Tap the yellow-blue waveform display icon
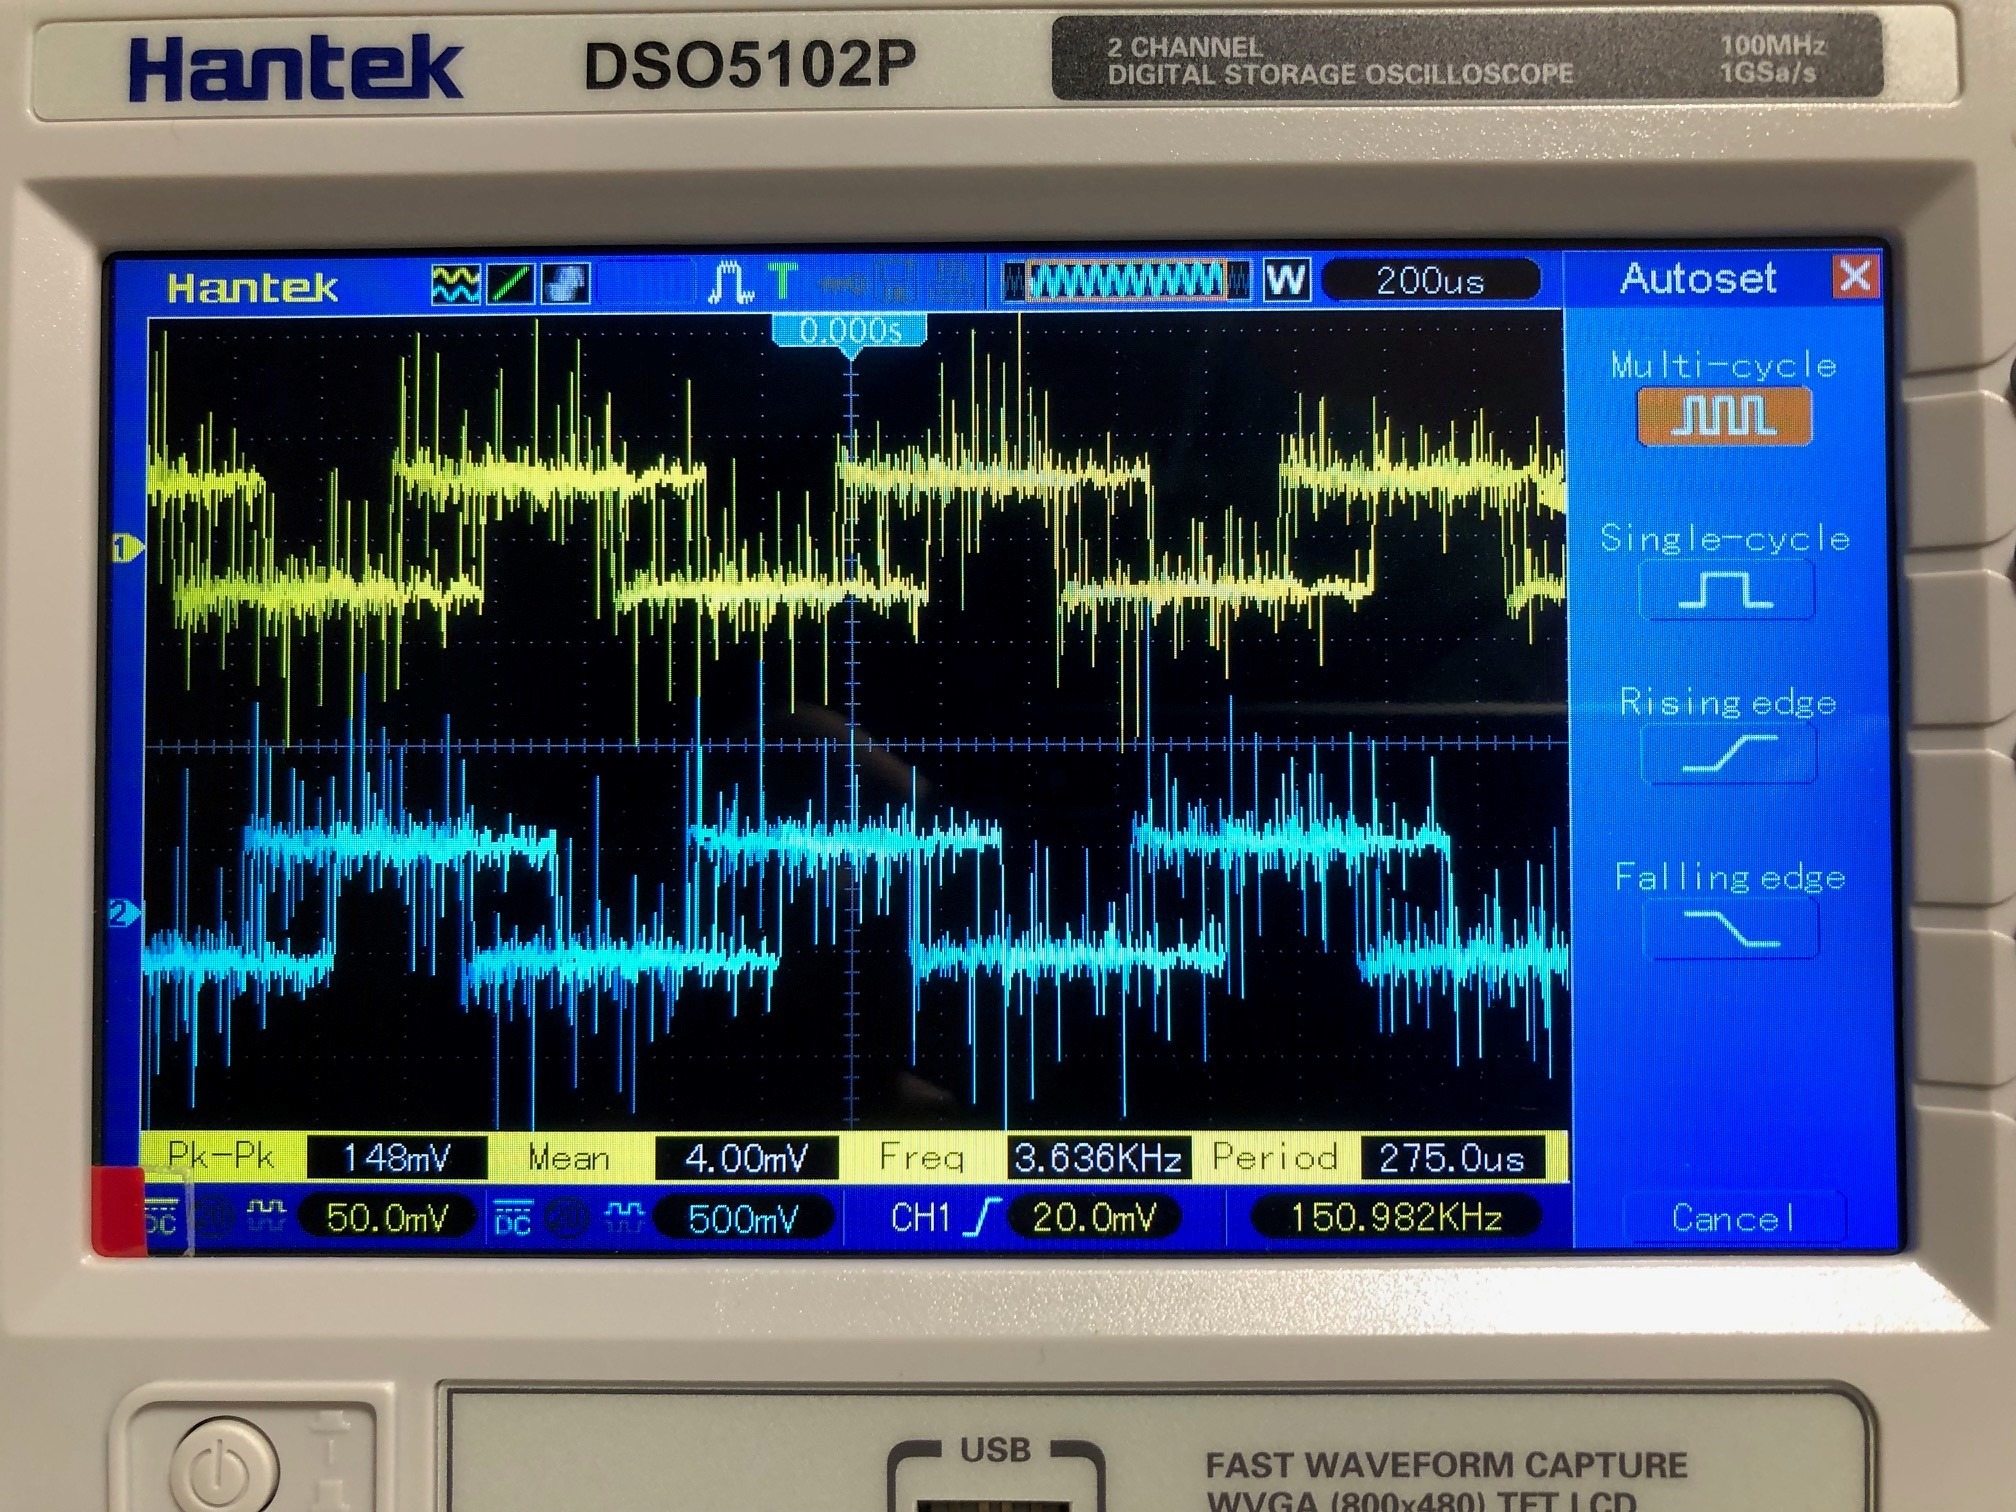Image resolution: width=2016 pixels, height=1512 pixels. coord(456,284)
